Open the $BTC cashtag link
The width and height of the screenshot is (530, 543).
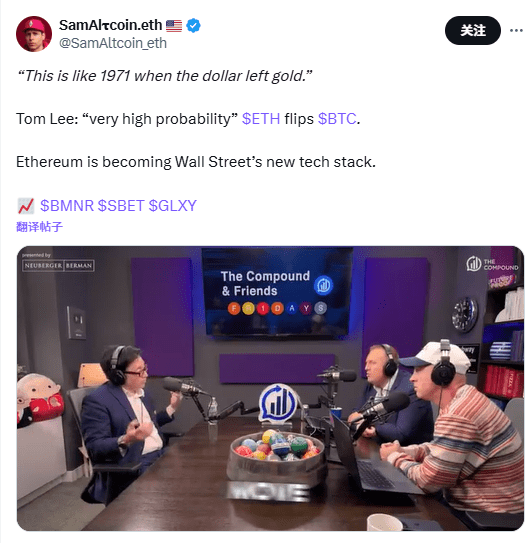337,119
